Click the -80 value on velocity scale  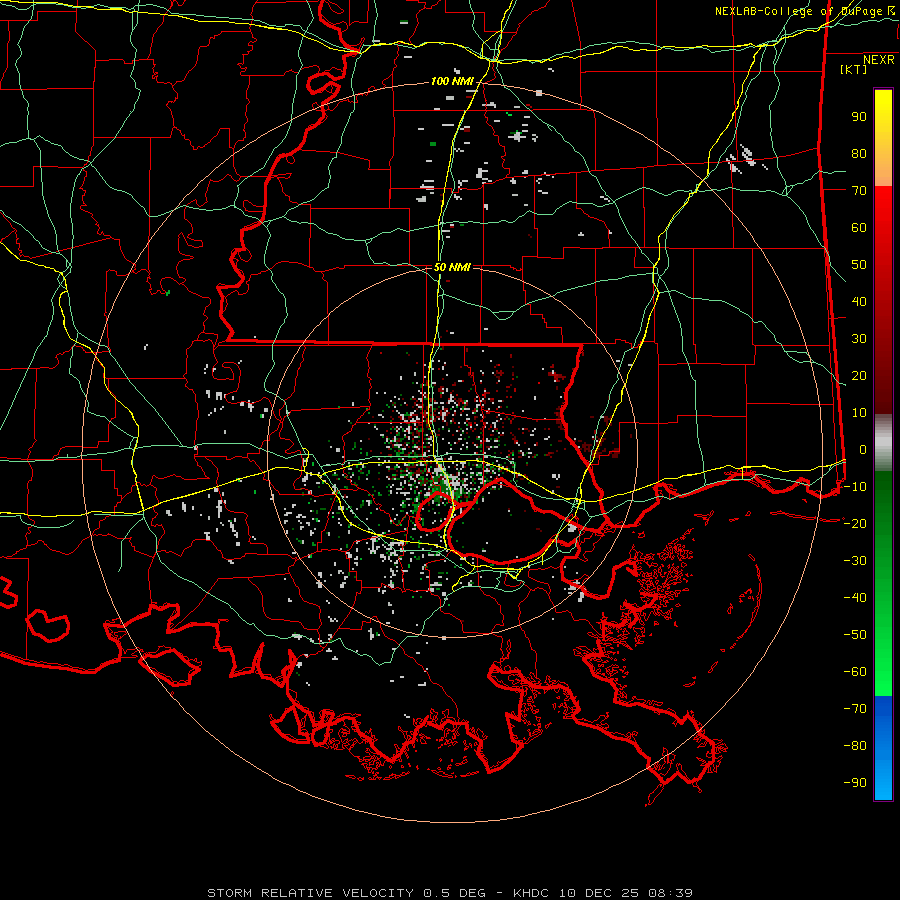tap(855, 746)
